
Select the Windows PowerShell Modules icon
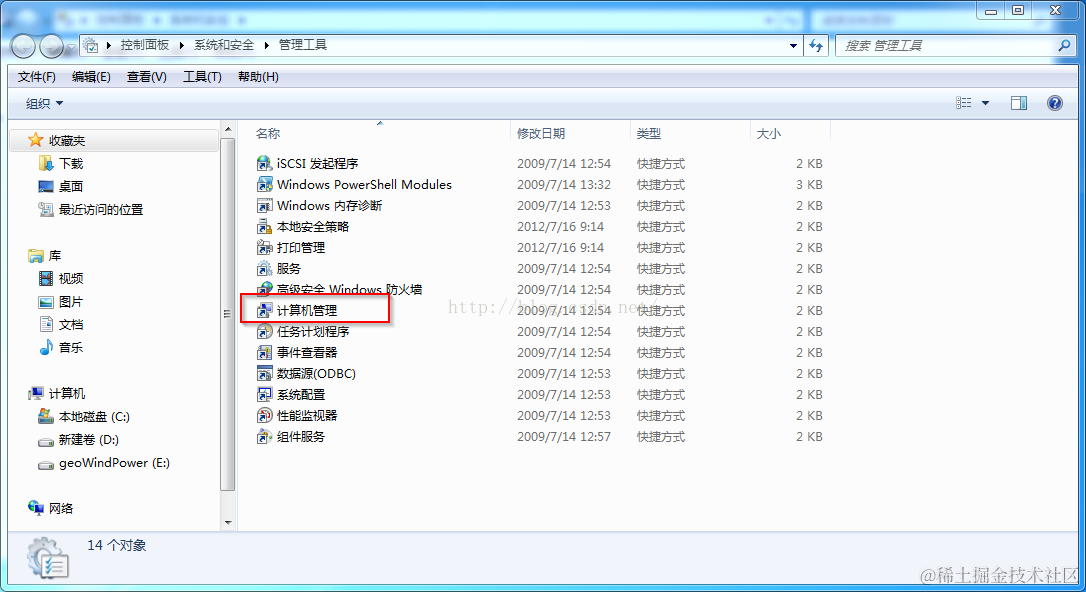[x=264, y=184]
